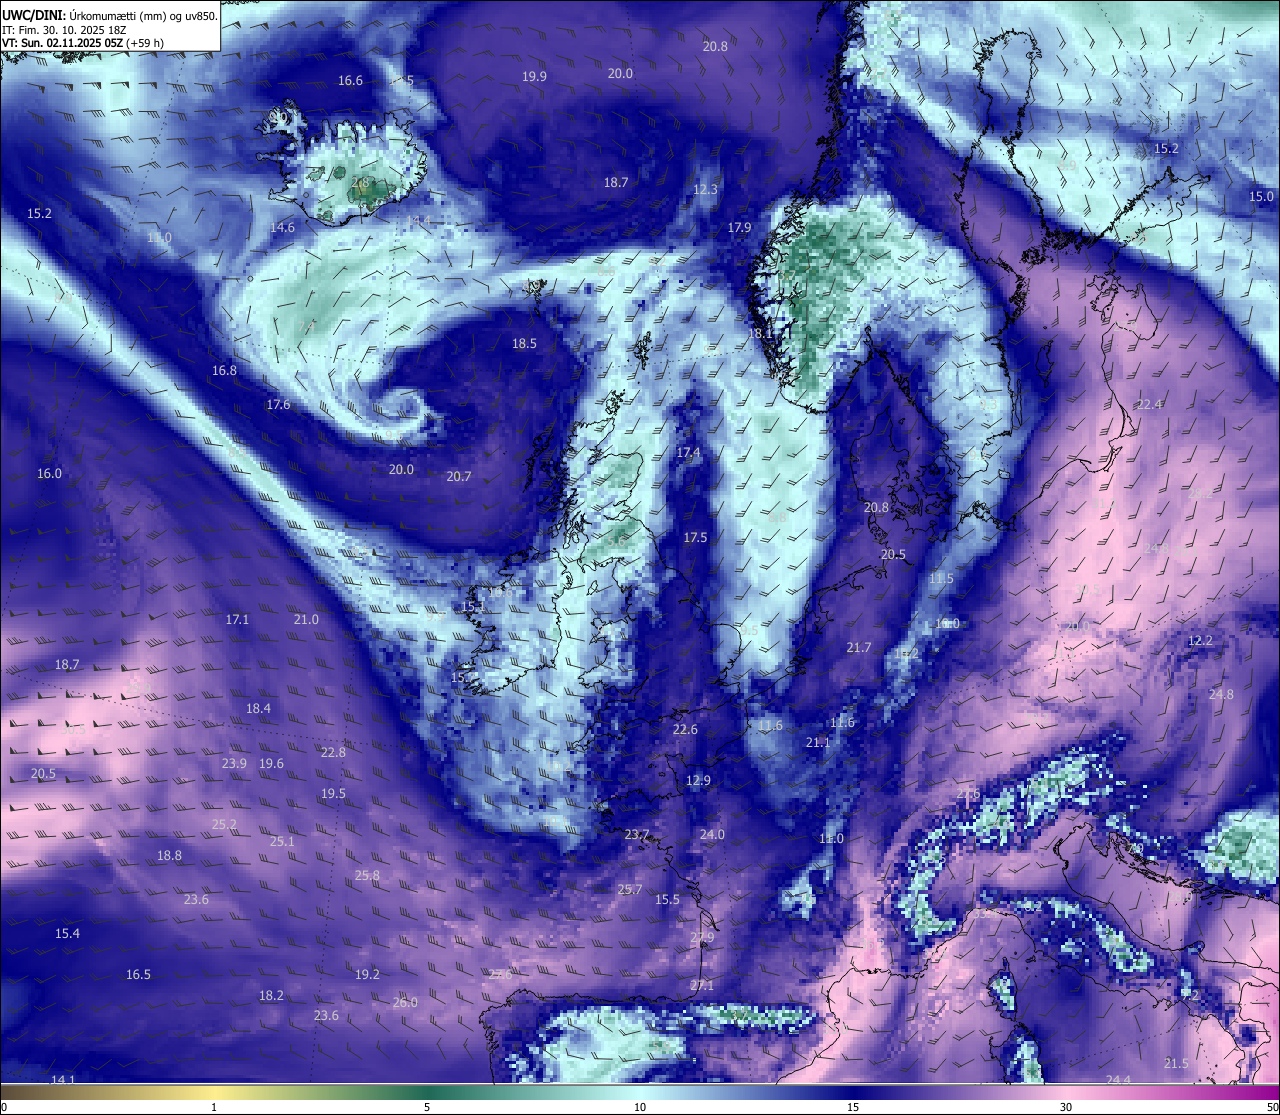This screenshot has height=1115, width=1280.
Task: Click the 30 tick on the color scale
Action: (1066, 1107)
